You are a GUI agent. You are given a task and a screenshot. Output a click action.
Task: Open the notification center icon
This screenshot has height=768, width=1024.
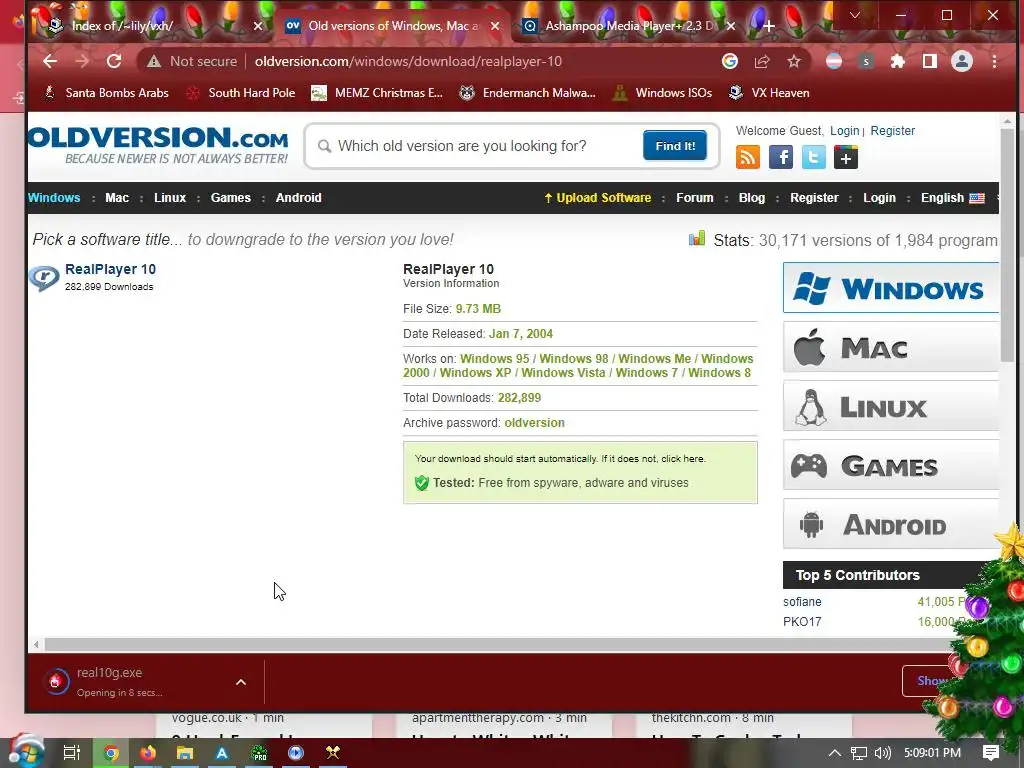[991, 753]
